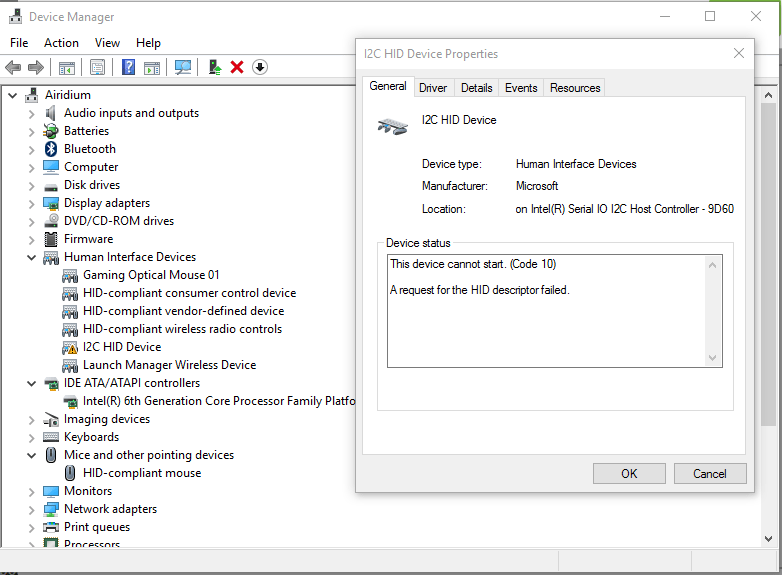Click the Firmware chip icon
Screen dimensions: 782x575
51,239
